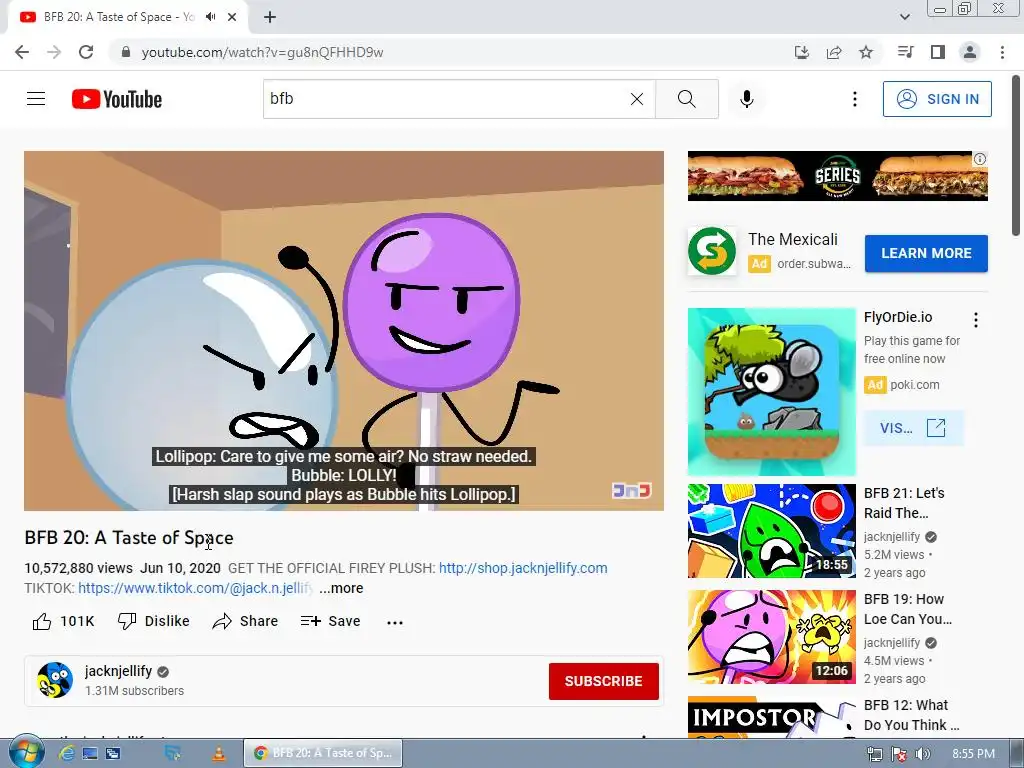Screen dimensions: 1024x768
Task: Open the jacknjellify channel avatar
Action: (55, 680)
